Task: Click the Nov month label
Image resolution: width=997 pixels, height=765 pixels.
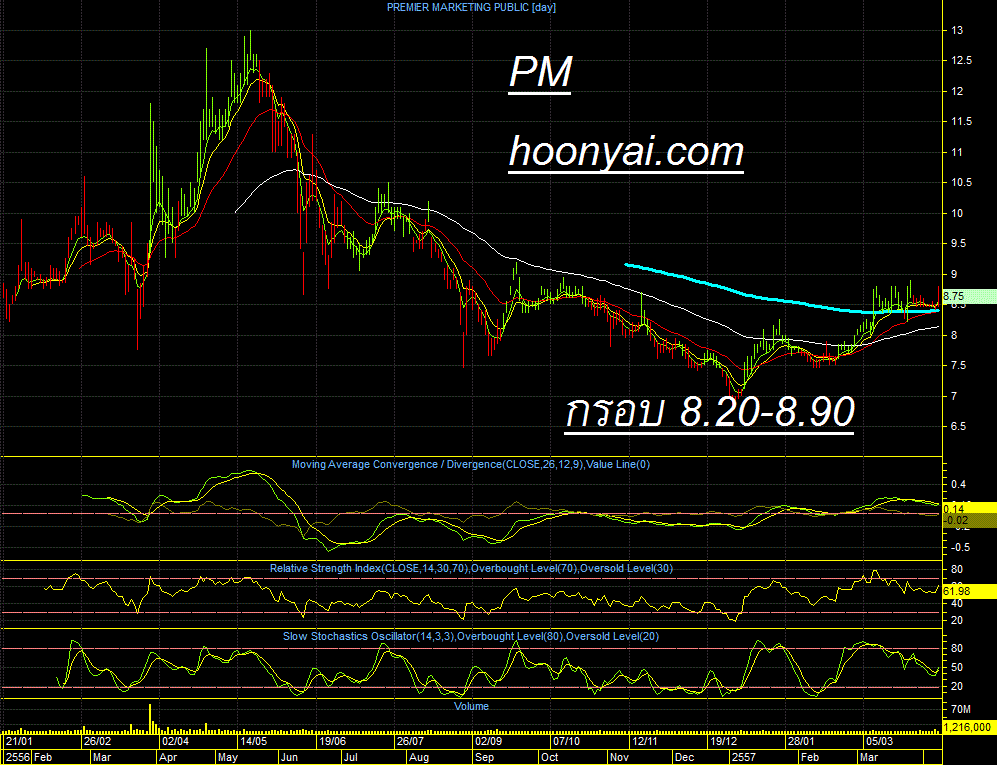Action: 619,757
